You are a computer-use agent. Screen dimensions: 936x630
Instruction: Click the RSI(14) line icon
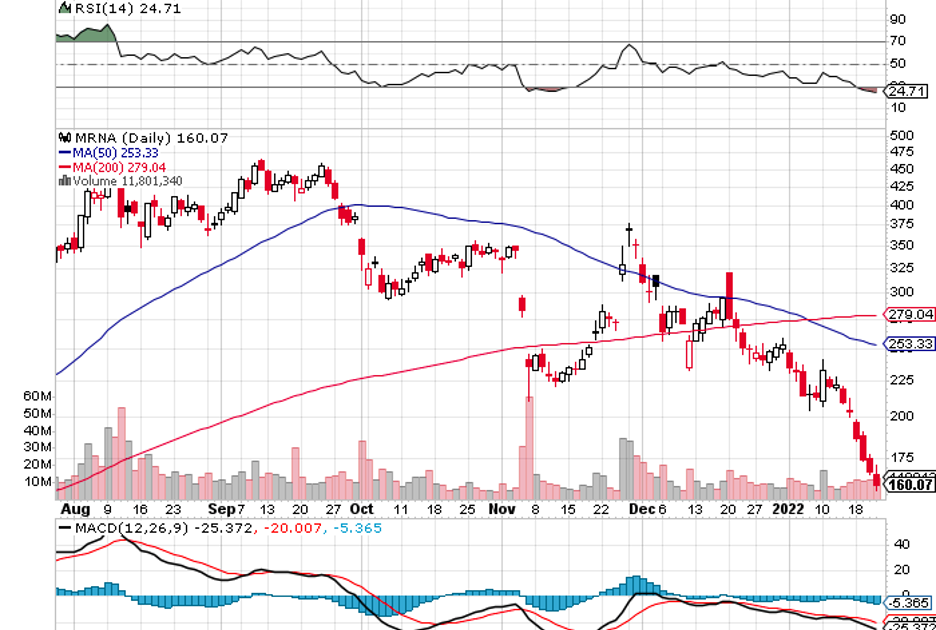point(65,9)
